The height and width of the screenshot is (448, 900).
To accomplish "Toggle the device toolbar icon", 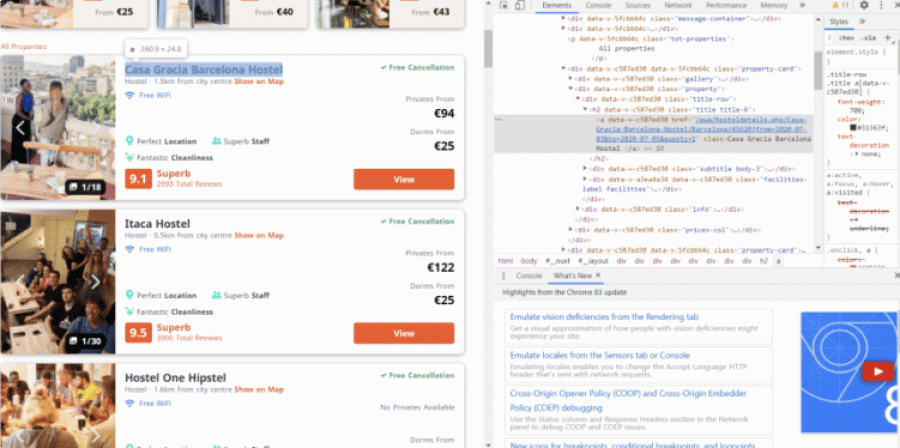I will tap(519, 6).
